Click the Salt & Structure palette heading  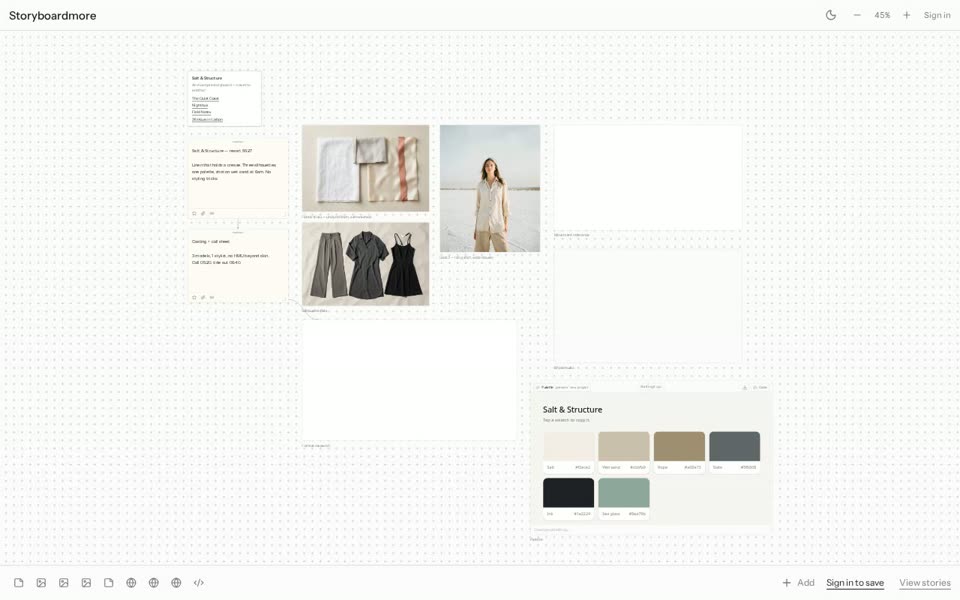(572, 410)
